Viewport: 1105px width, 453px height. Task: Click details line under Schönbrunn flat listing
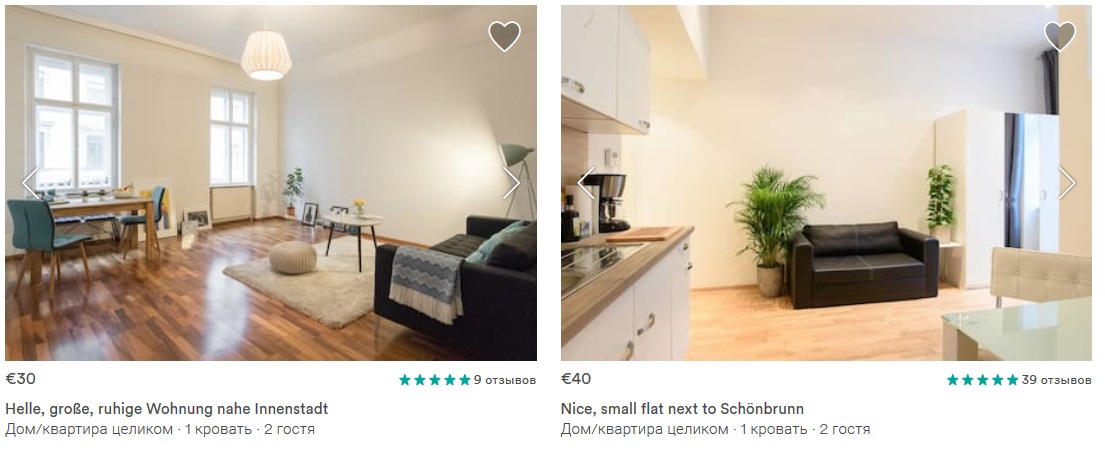(715, 429)
